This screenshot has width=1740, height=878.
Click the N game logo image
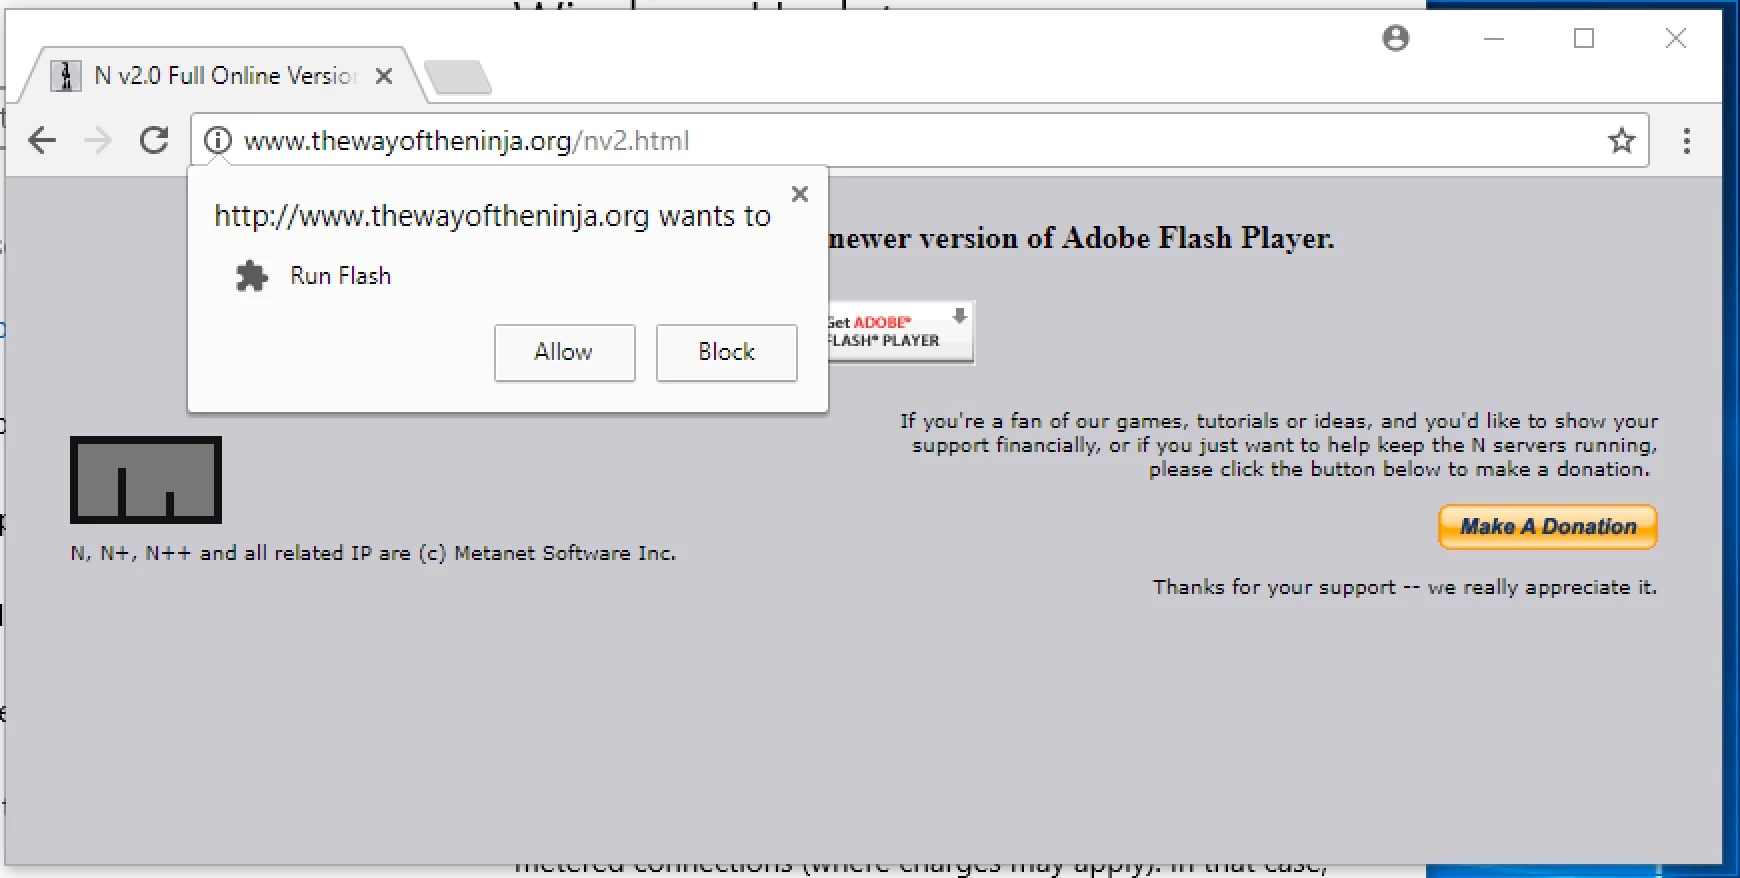pyautogui.click(x=146, y=480)
